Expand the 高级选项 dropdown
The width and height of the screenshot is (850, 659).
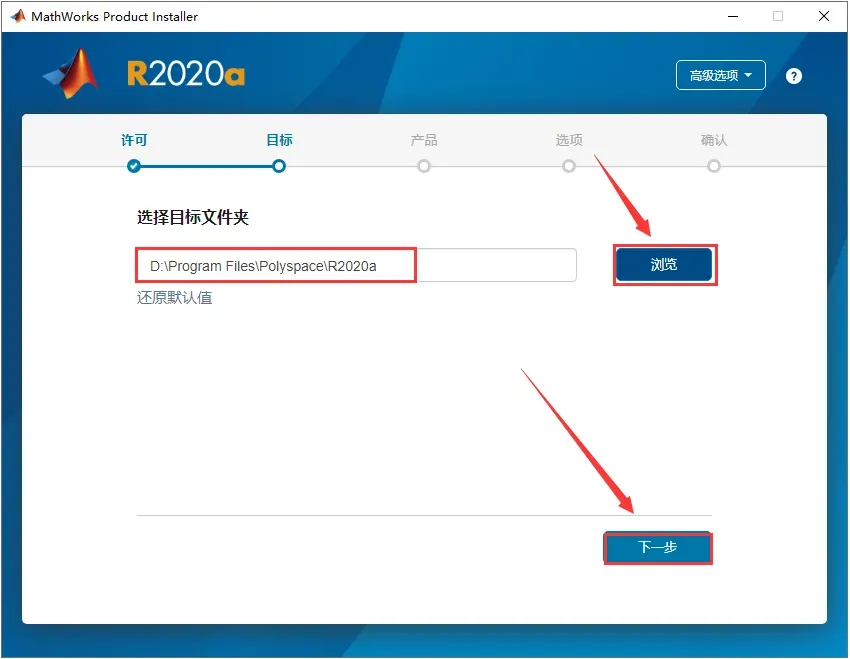point(720,75)
